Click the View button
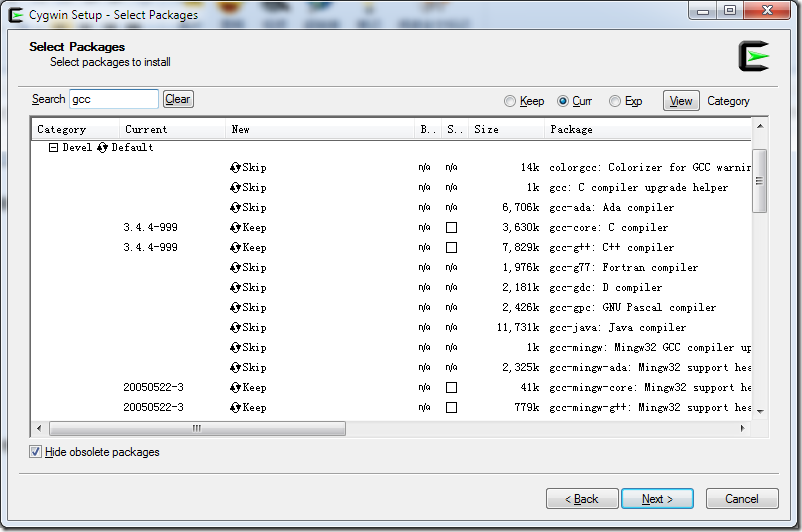802x532 pixels. pos(681,101)
